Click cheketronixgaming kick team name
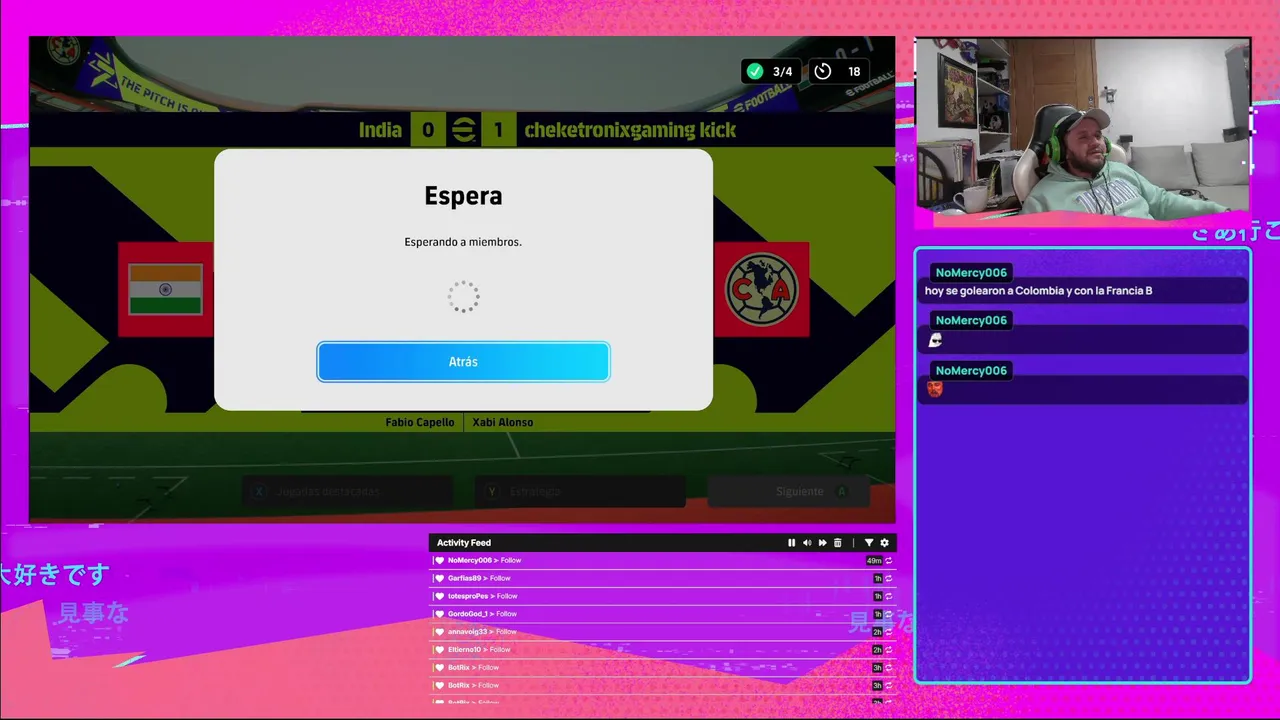Screen dimensions: 1280x720 pos(630,130)
